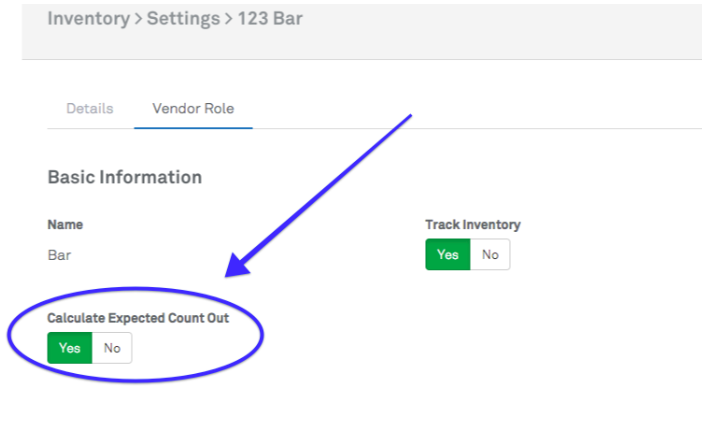Click the chevron after Inventory breadcrumb
This screenshot has width=702, height=424.
coord(138,20)
